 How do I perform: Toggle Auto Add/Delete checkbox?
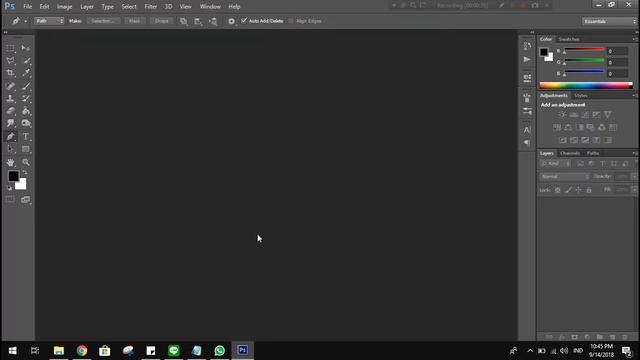[244, 20]
